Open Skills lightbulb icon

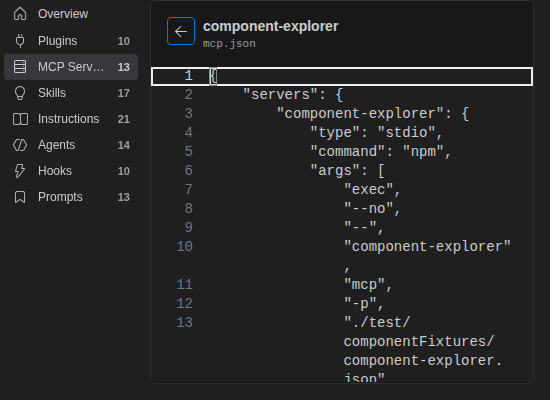pyautogui.click(x=20, y=93)
